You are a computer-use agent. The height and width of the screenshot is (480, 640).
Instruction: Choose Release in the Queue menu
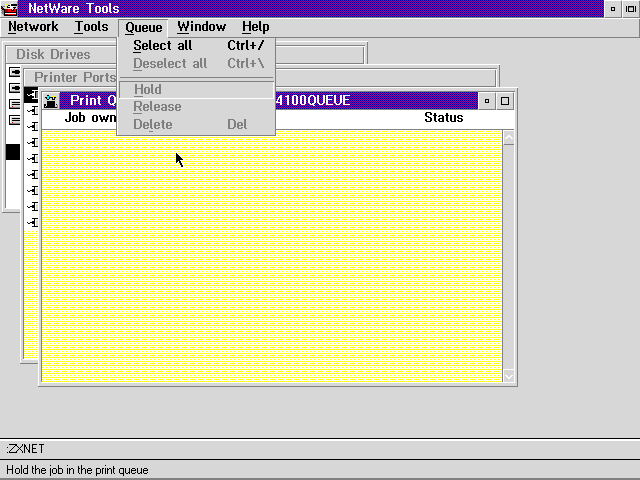click(x=196, y=107)
